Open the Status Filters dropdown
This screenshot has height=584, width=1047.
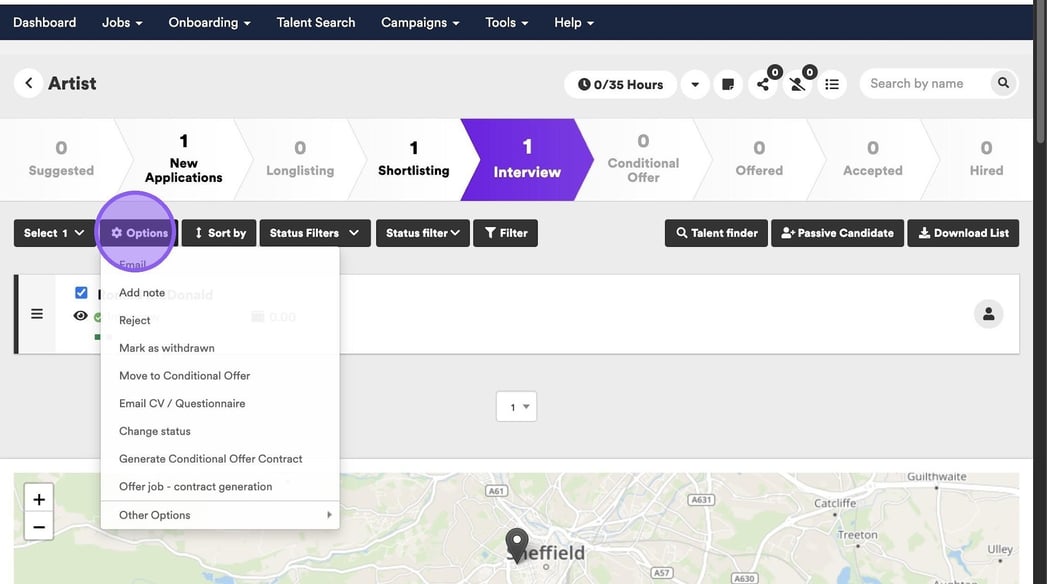point(314,233)
